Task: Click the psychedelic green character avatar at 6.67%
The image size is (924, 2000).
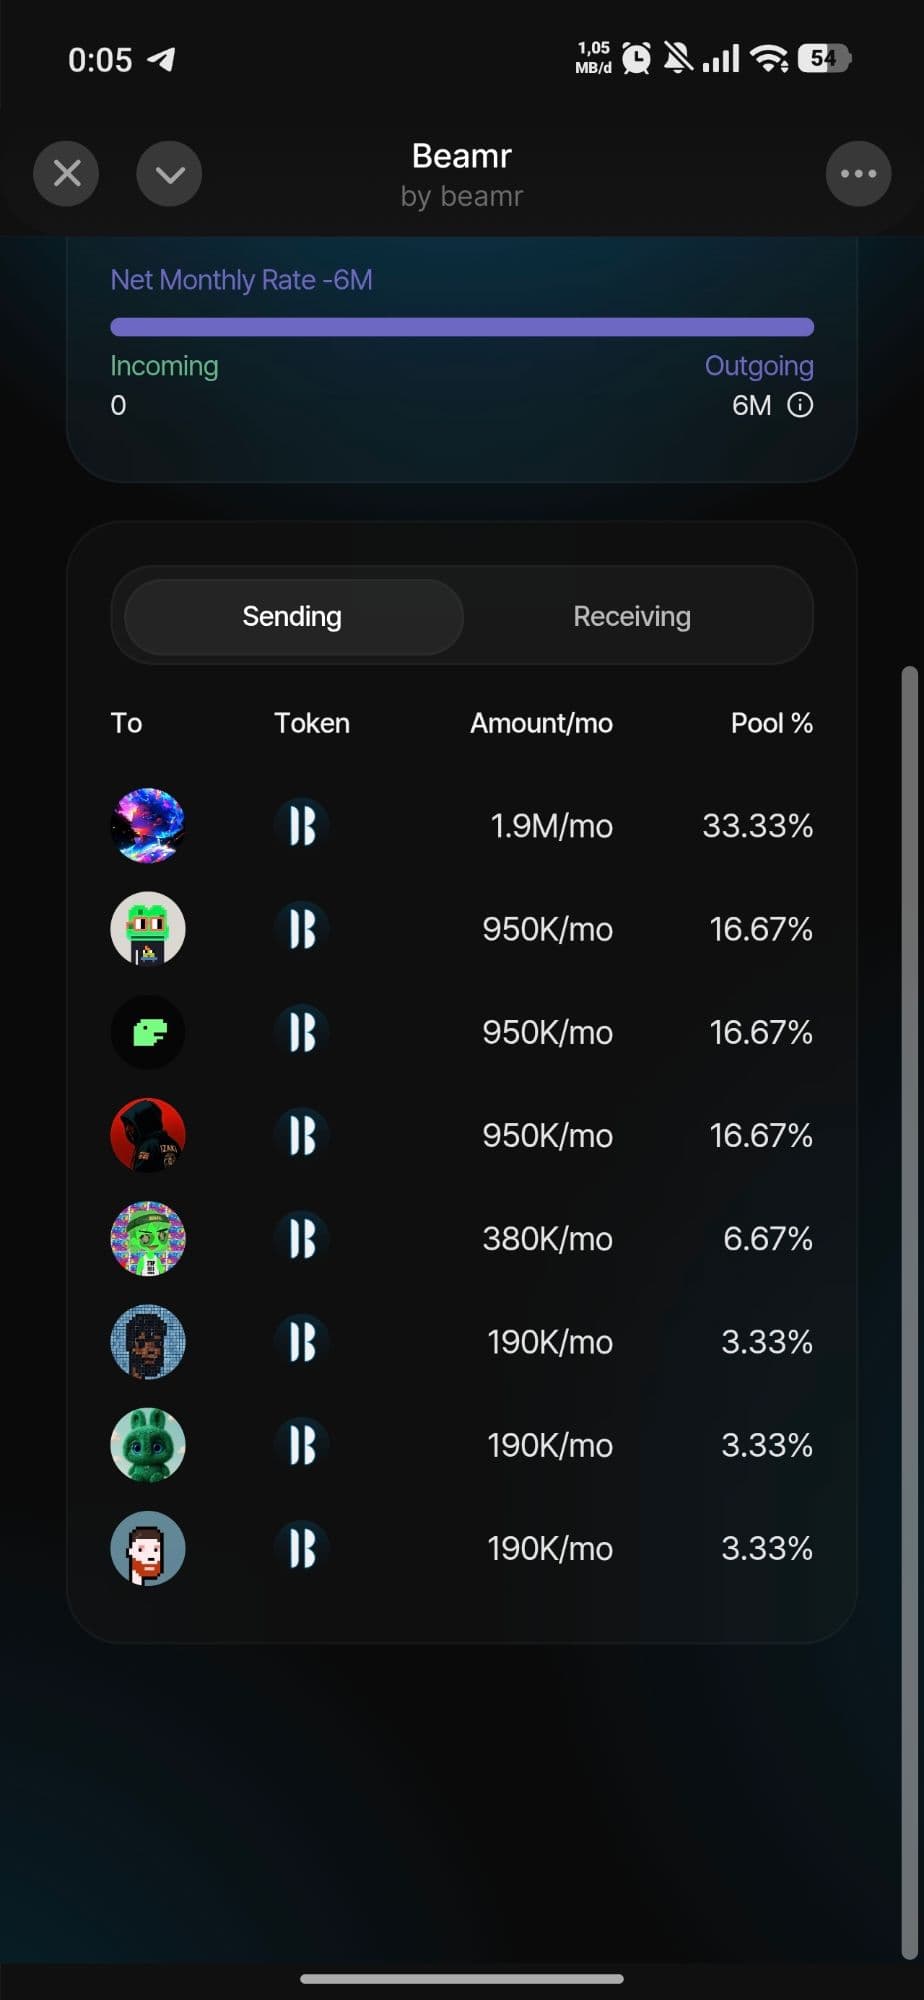Action: (148, 1239)
